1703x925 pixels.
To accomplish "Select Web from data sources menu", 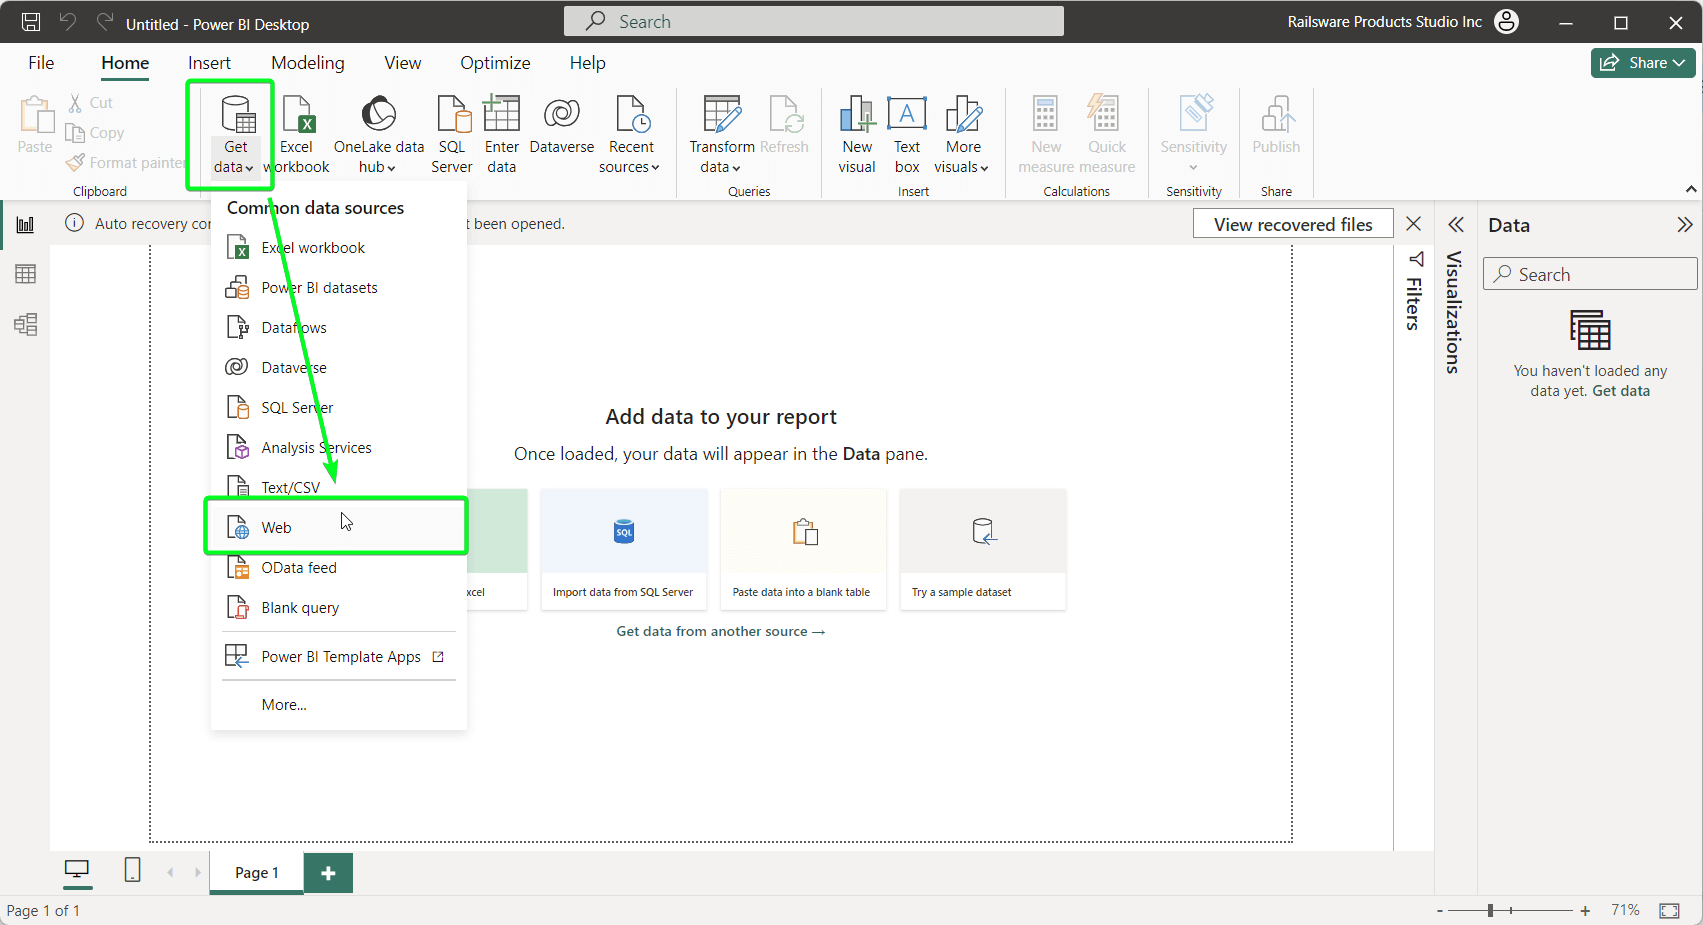I will coord(337,527).
